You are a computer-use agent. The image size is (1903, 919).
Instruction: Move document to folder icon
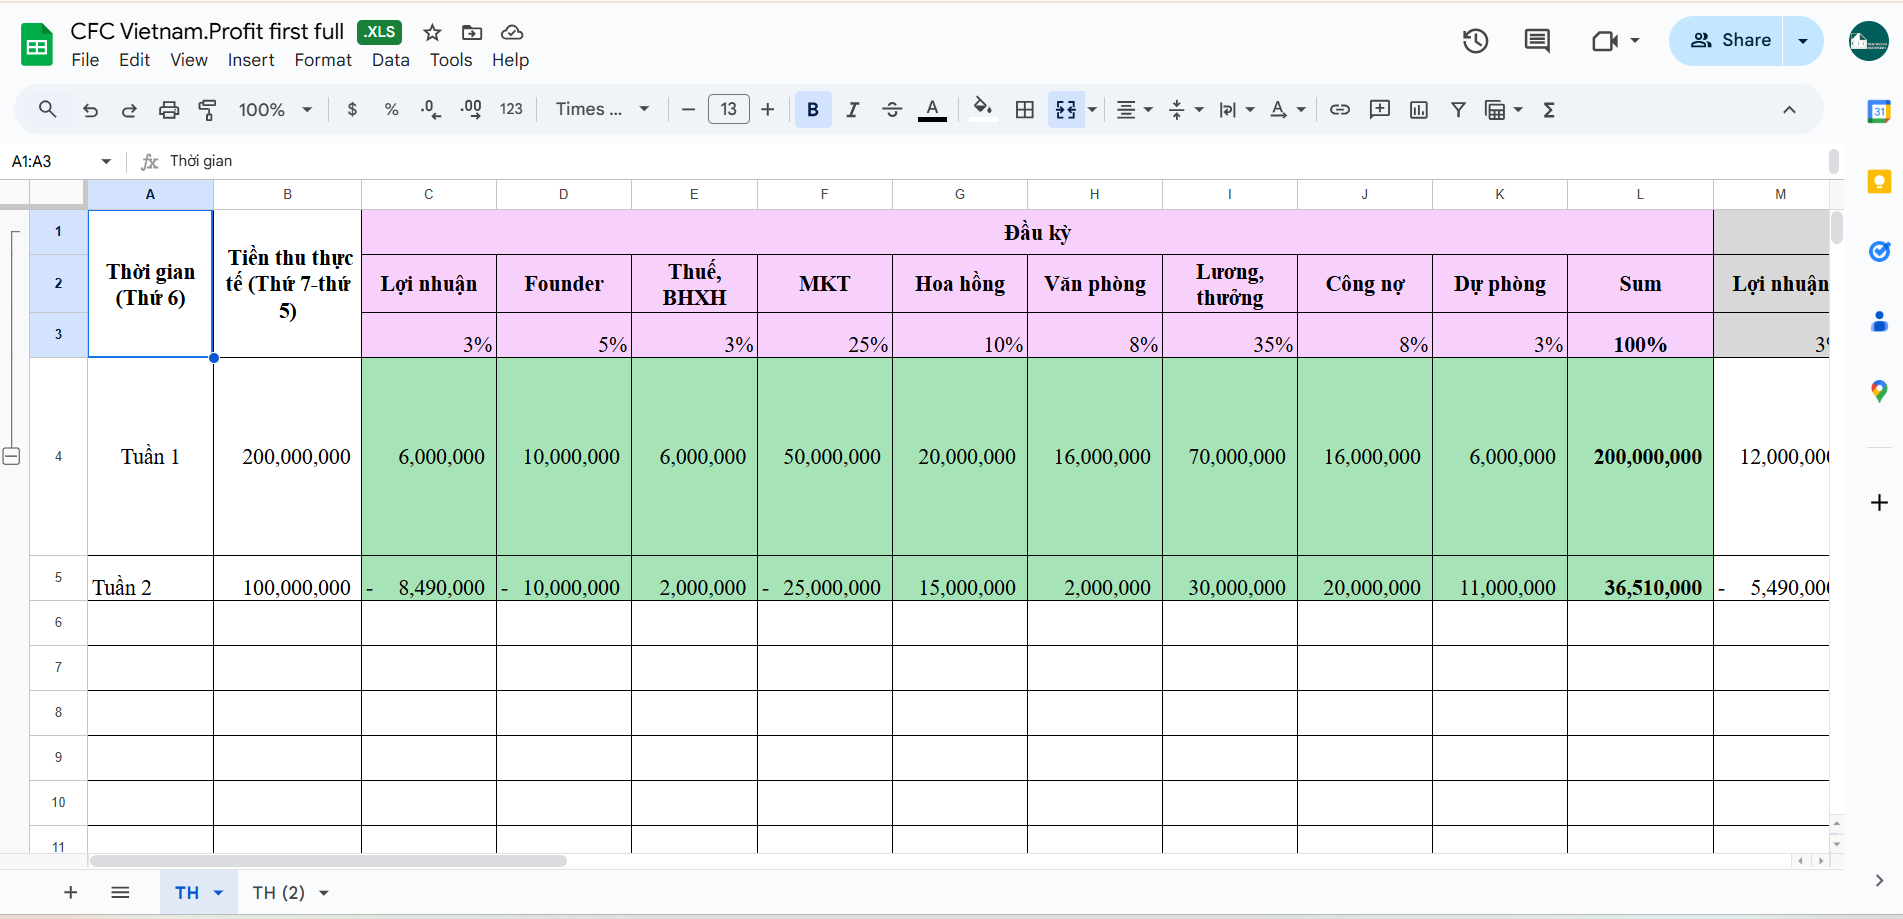click(472, 33)
